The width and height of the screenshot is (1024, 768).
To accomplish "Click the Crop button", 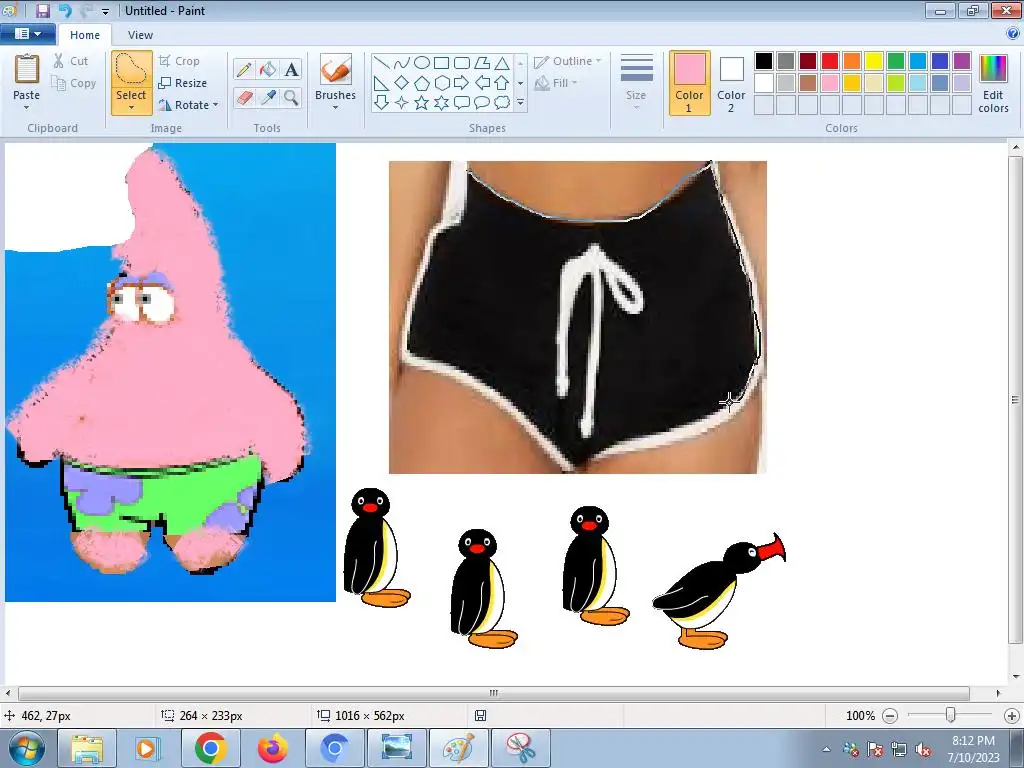I will coord(179,61).
